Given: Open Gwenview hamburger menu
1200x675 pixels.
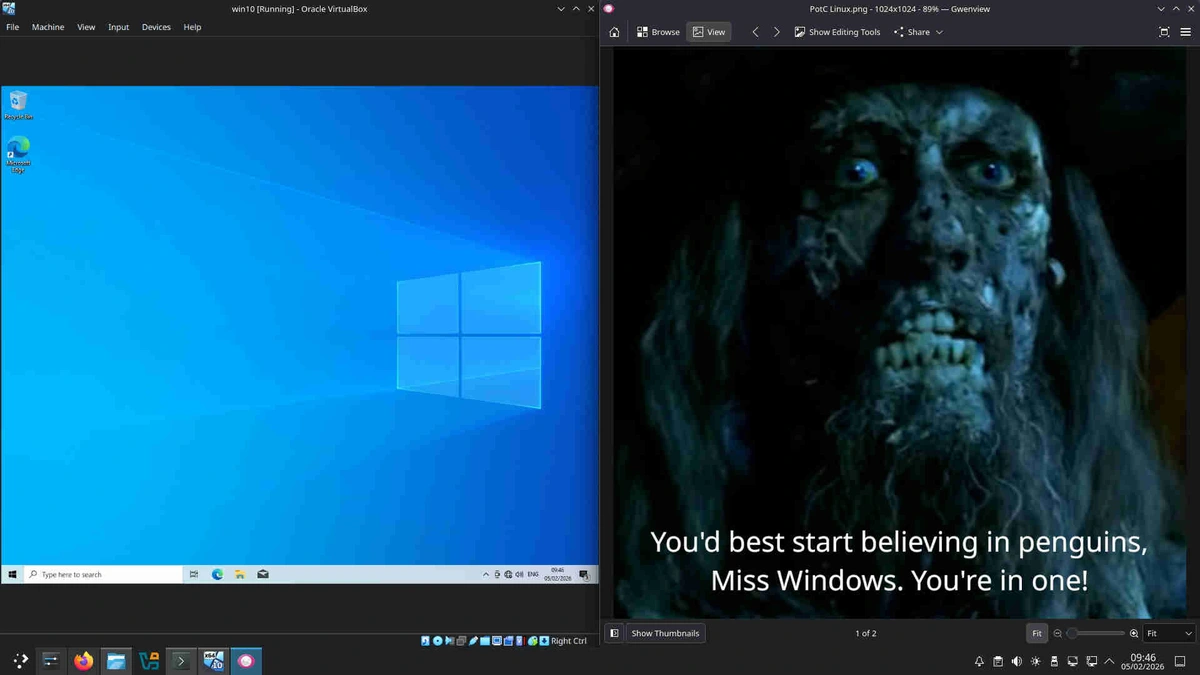Looking at the screenshot, I should tap(1186, 32).
